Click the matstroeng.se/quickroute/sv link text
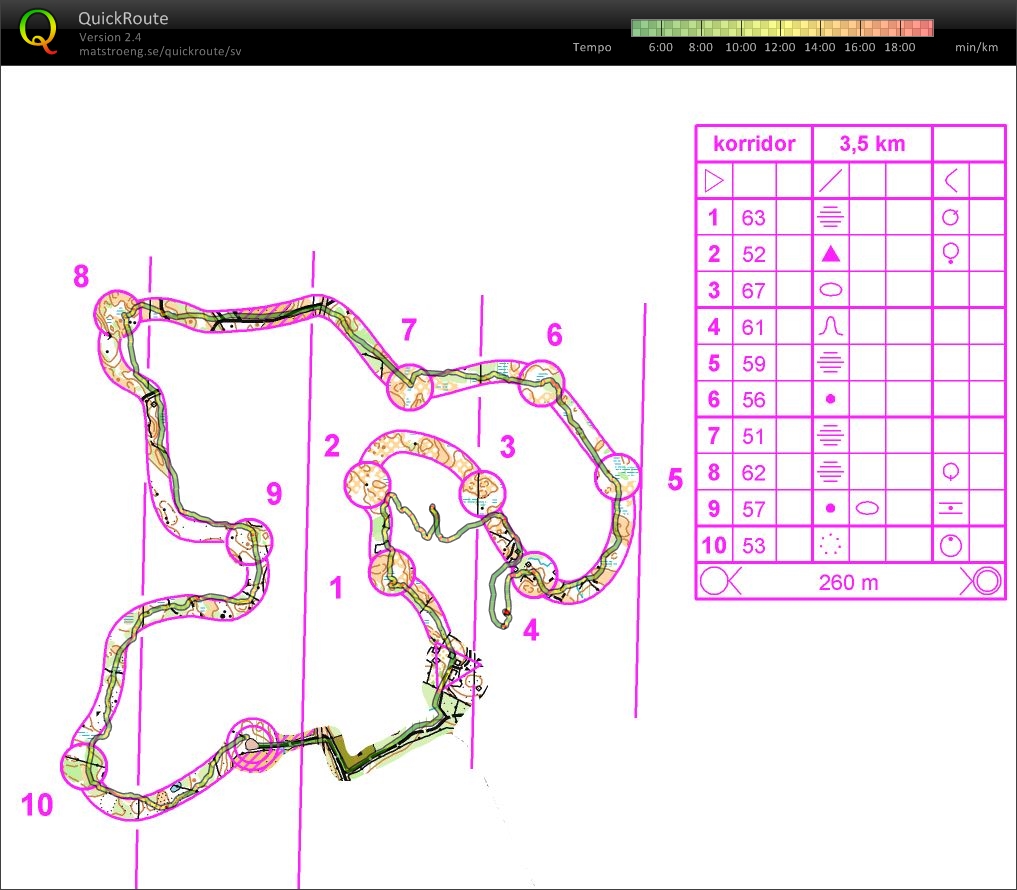1017x890 pixels. [x=160, y=51]
